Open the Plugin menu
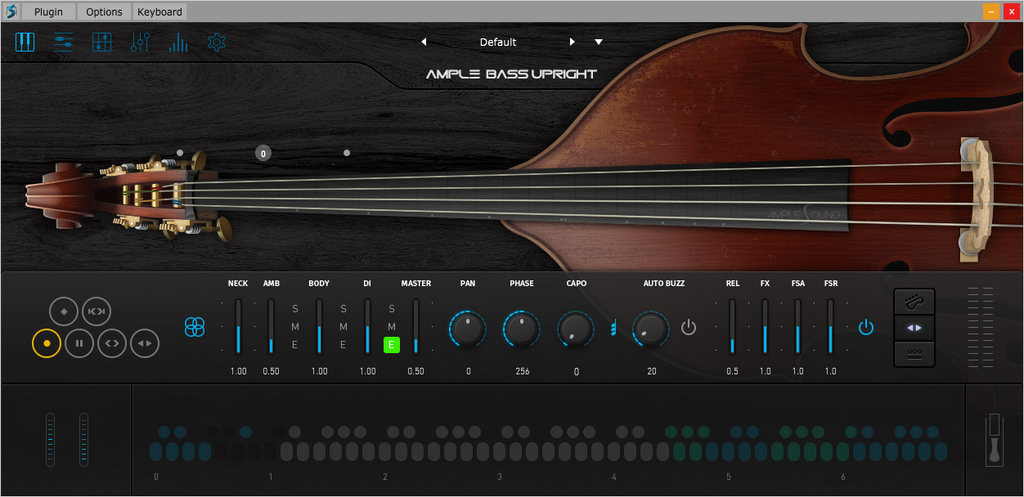This screenshot has width=1024, height=497. coord(48,12)
